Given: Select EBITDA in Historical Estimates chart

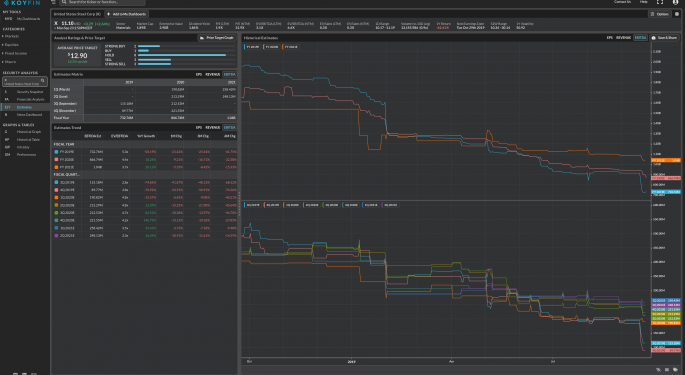Looking at the screenshot, I should point(640,38).
